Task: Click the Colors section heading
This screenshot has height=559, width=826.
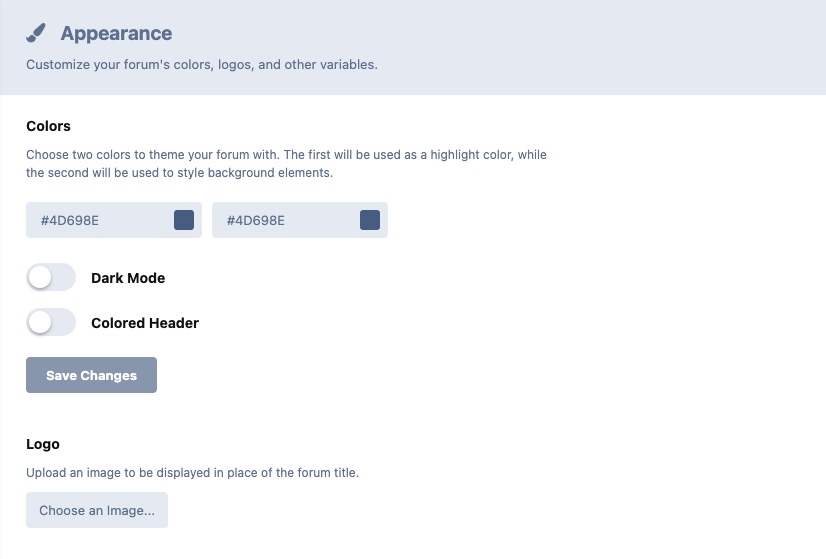Action: (x=48, y=126)
